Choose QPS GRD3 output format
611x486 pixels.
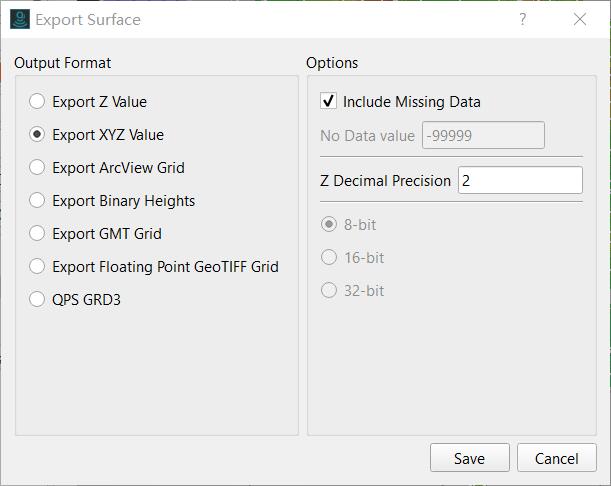click(37, 300)
